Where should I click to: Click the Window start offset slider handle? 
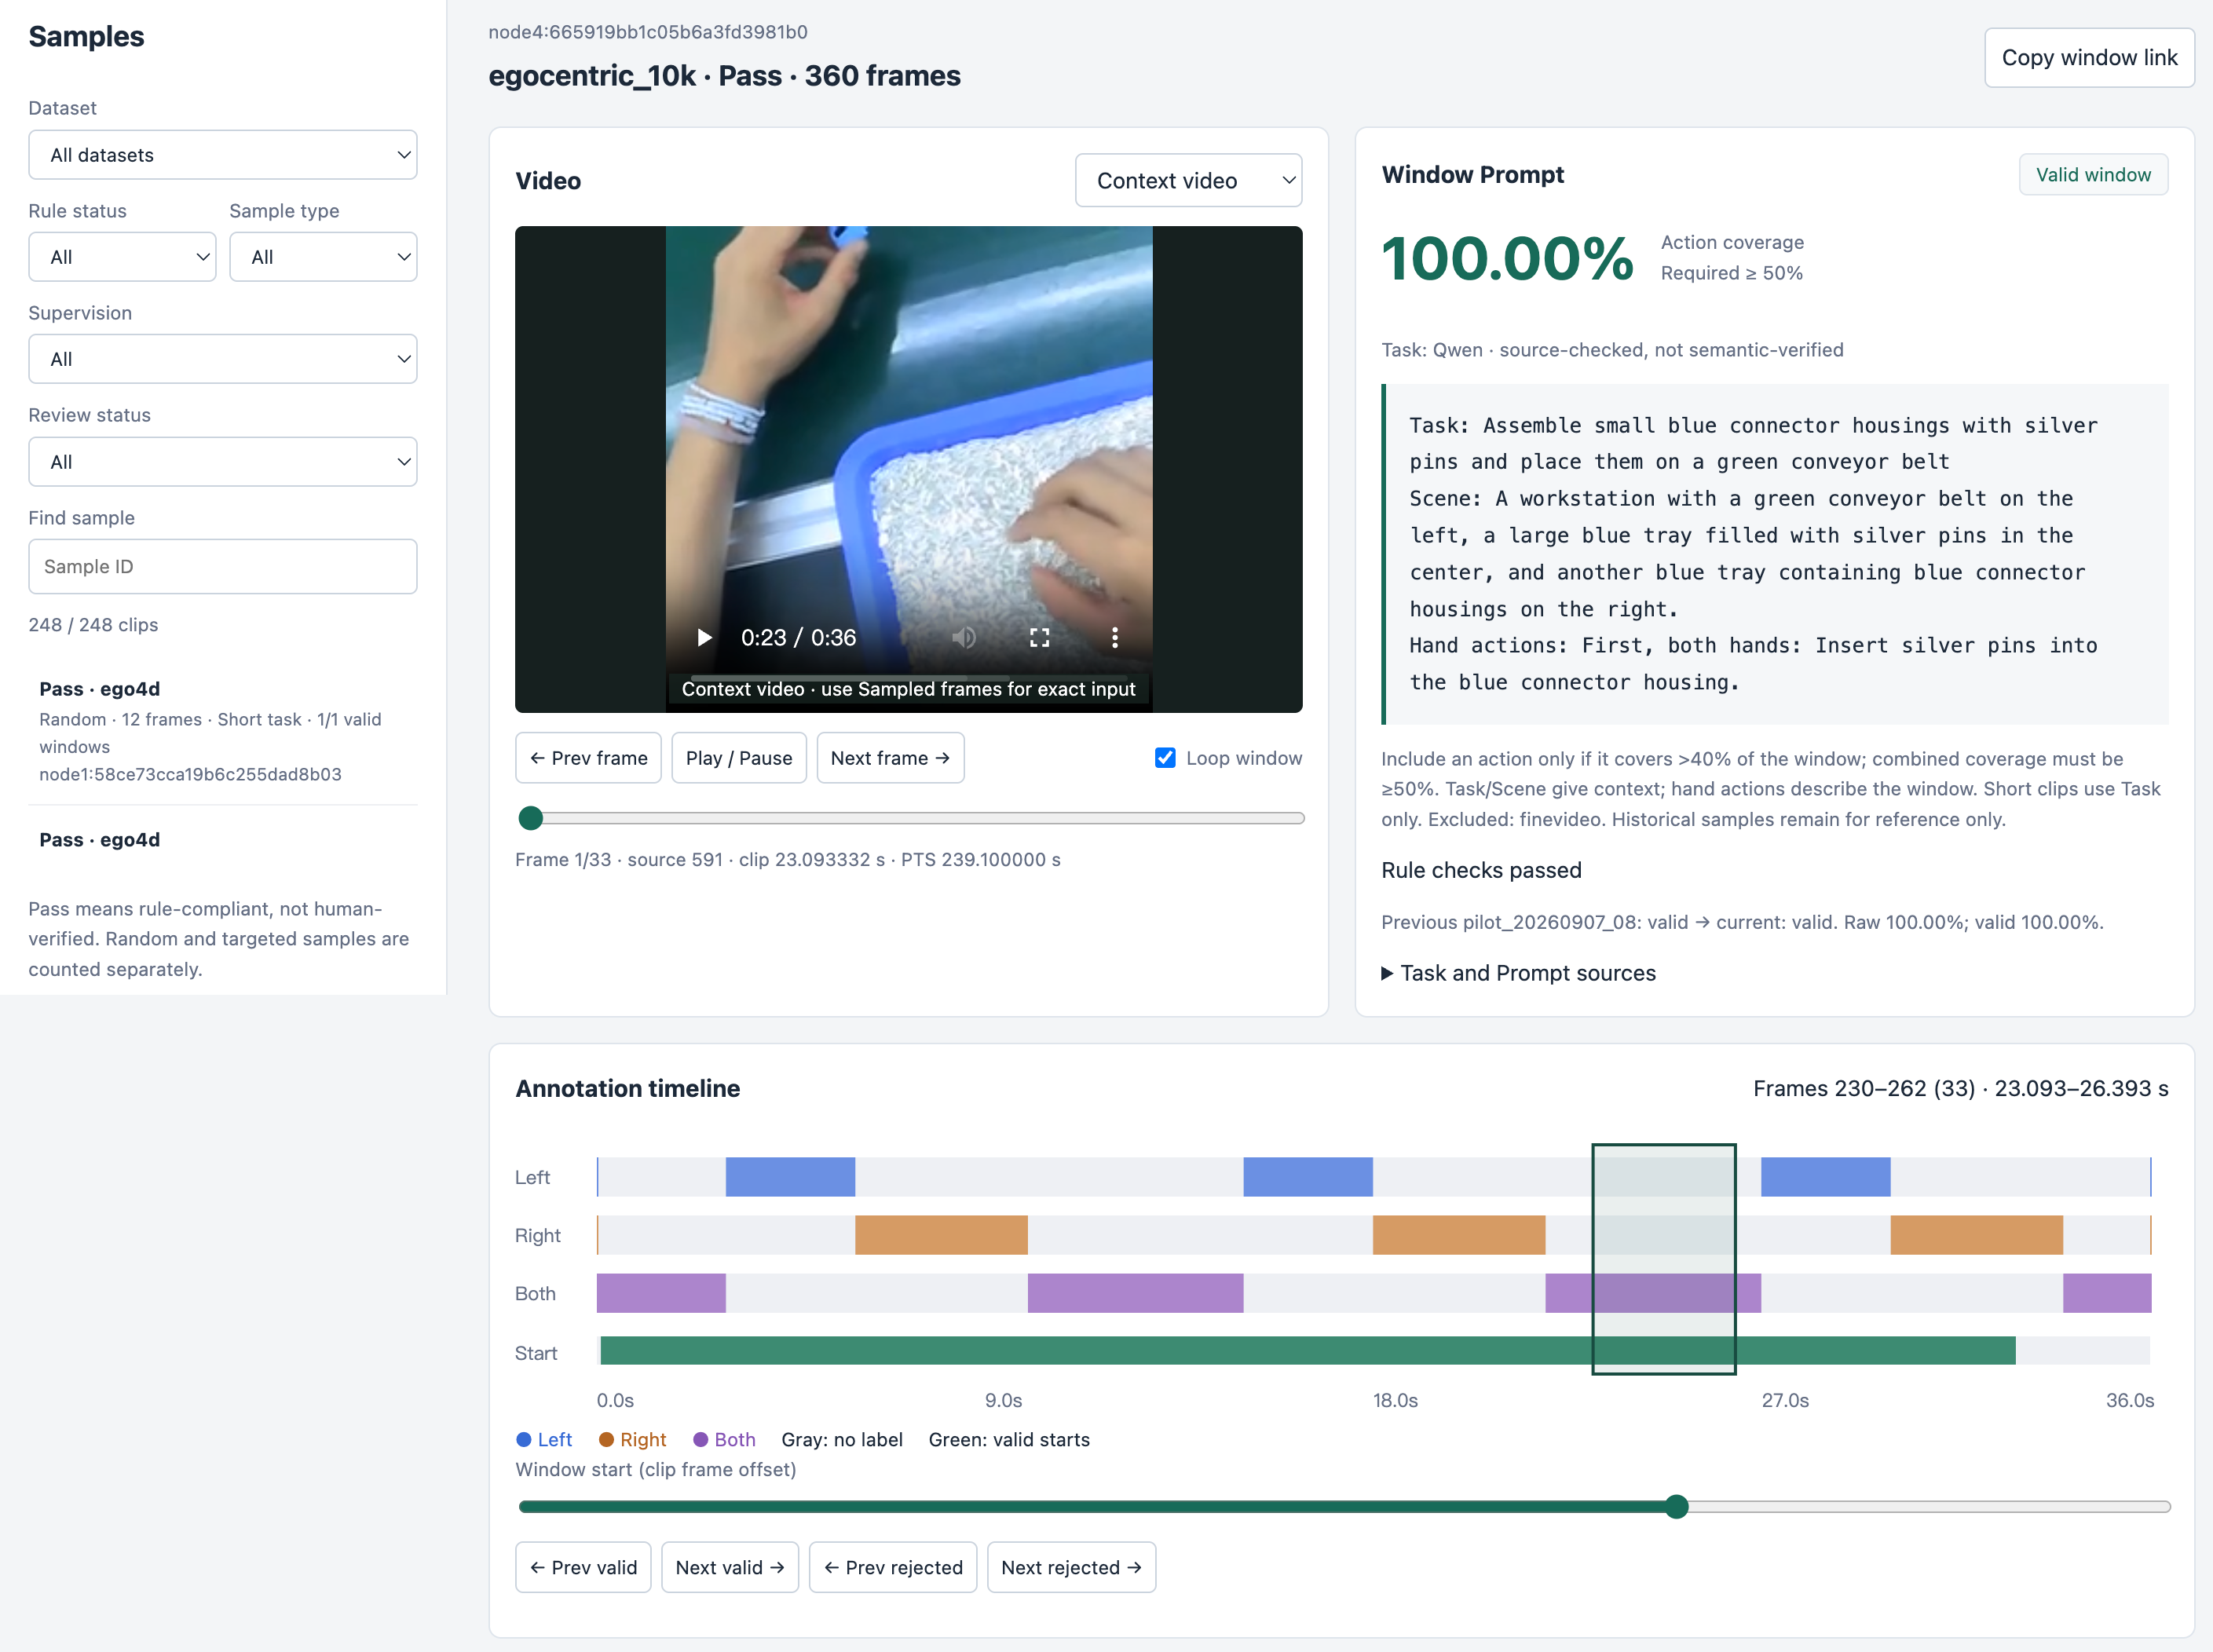point(1677,1507)
